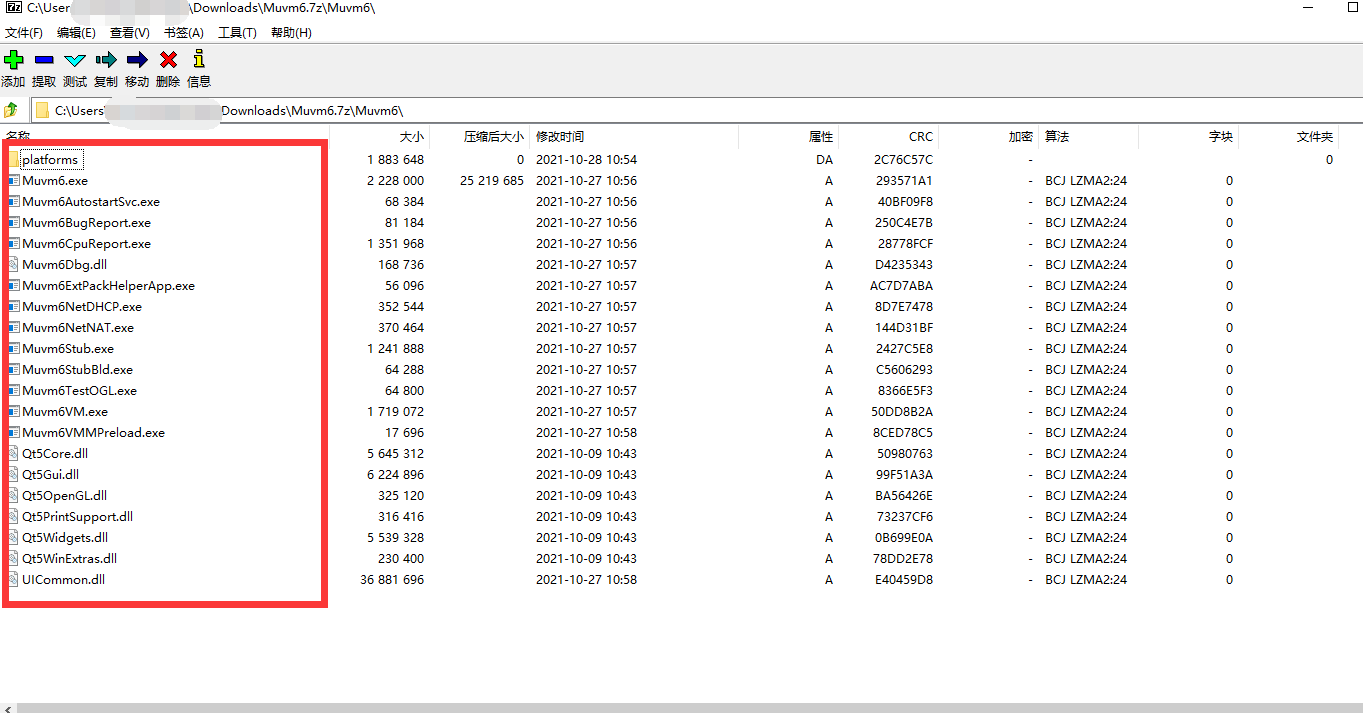1363x713 pixels.
Task: Click the 6 224 896 size value
Action: tap(395, 475)
